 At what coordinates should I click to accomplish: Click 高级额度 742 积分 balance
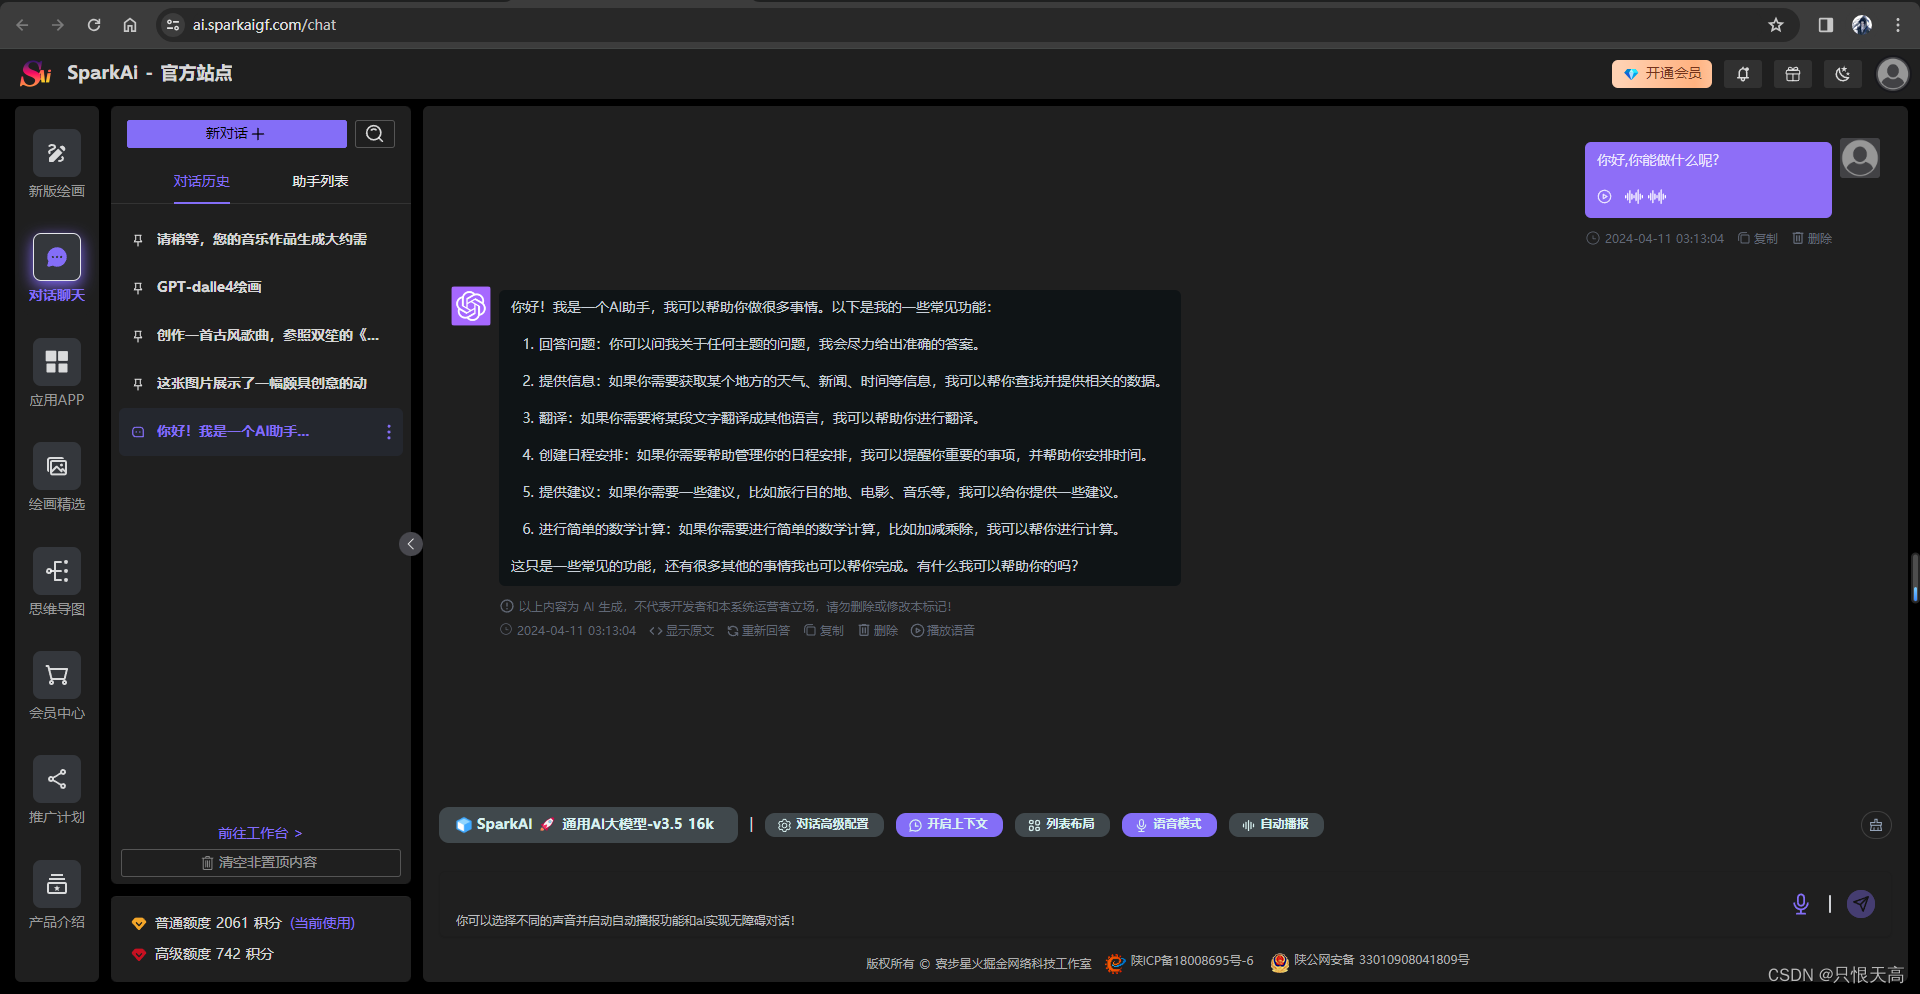[203, 955]
